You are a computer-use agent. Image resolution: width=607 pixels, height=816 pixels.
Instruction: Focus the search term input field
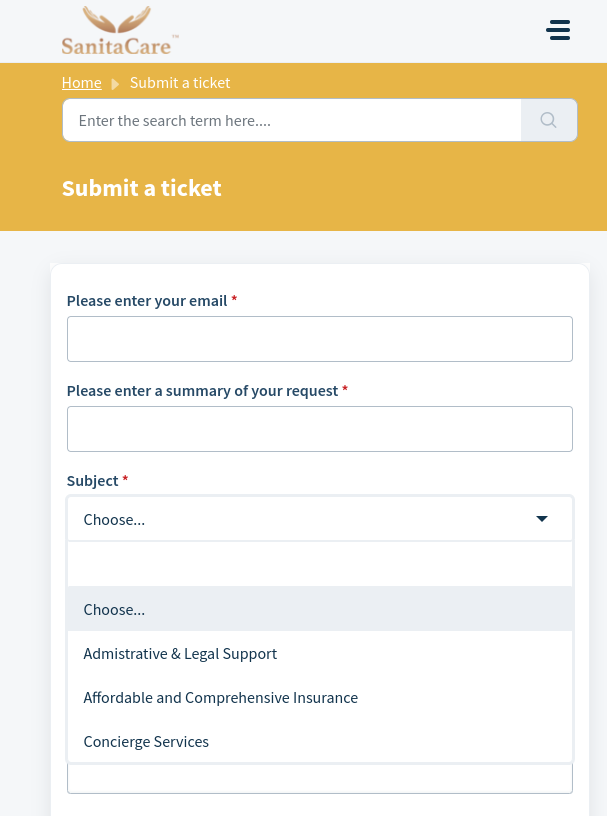click(292, 120)
